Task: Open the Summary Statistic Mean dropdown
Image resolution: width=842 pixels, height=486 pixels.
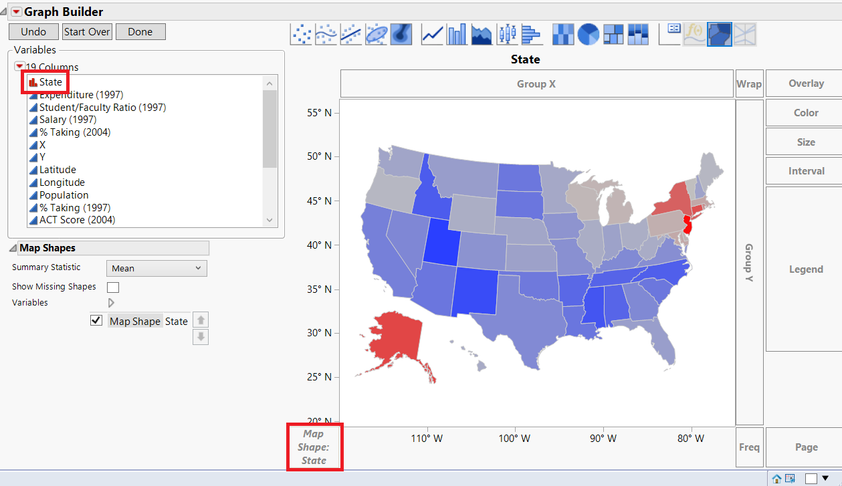Action: [156, 268]
